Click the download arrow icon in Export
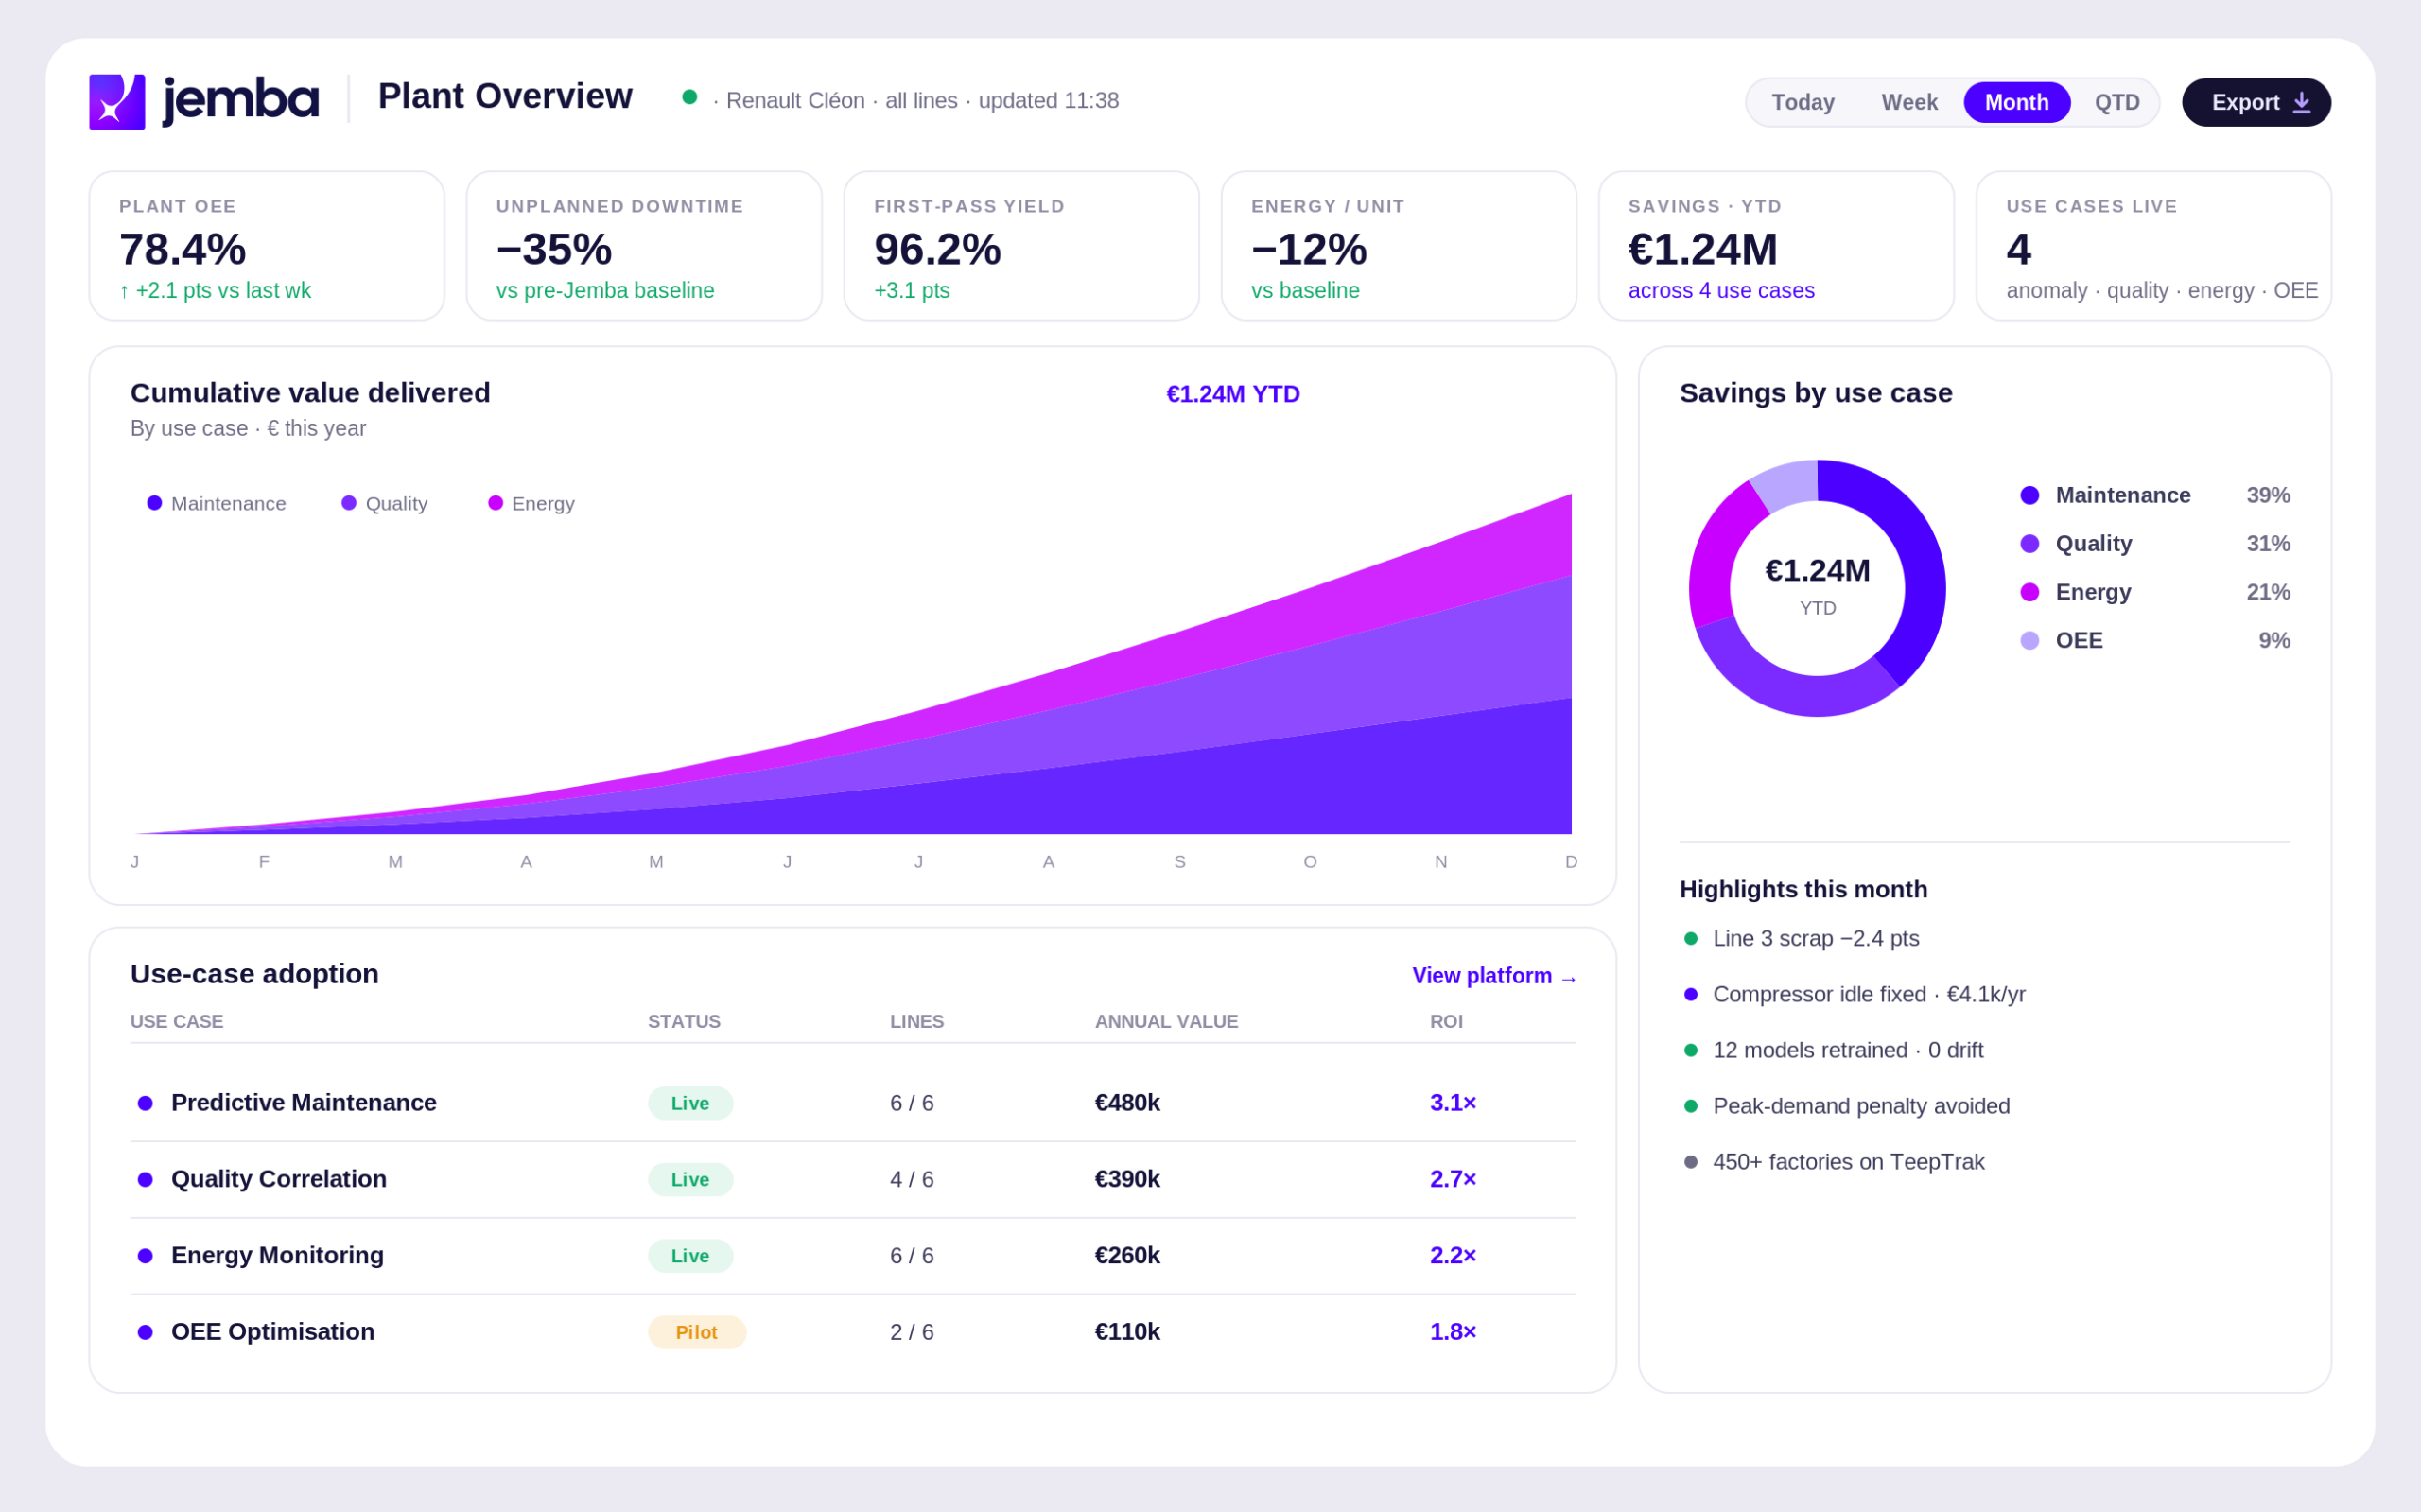 point(2301,102)
